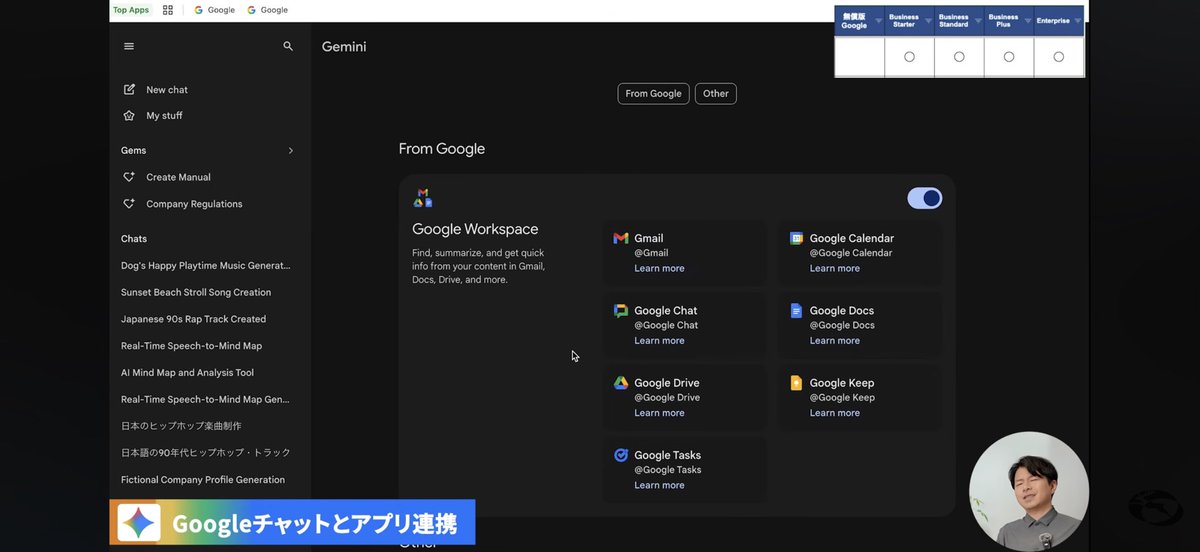The width and height of the screenshot is (1200, 552).
Task: Click the Google Calendar icon
Action: coord(796,238)
